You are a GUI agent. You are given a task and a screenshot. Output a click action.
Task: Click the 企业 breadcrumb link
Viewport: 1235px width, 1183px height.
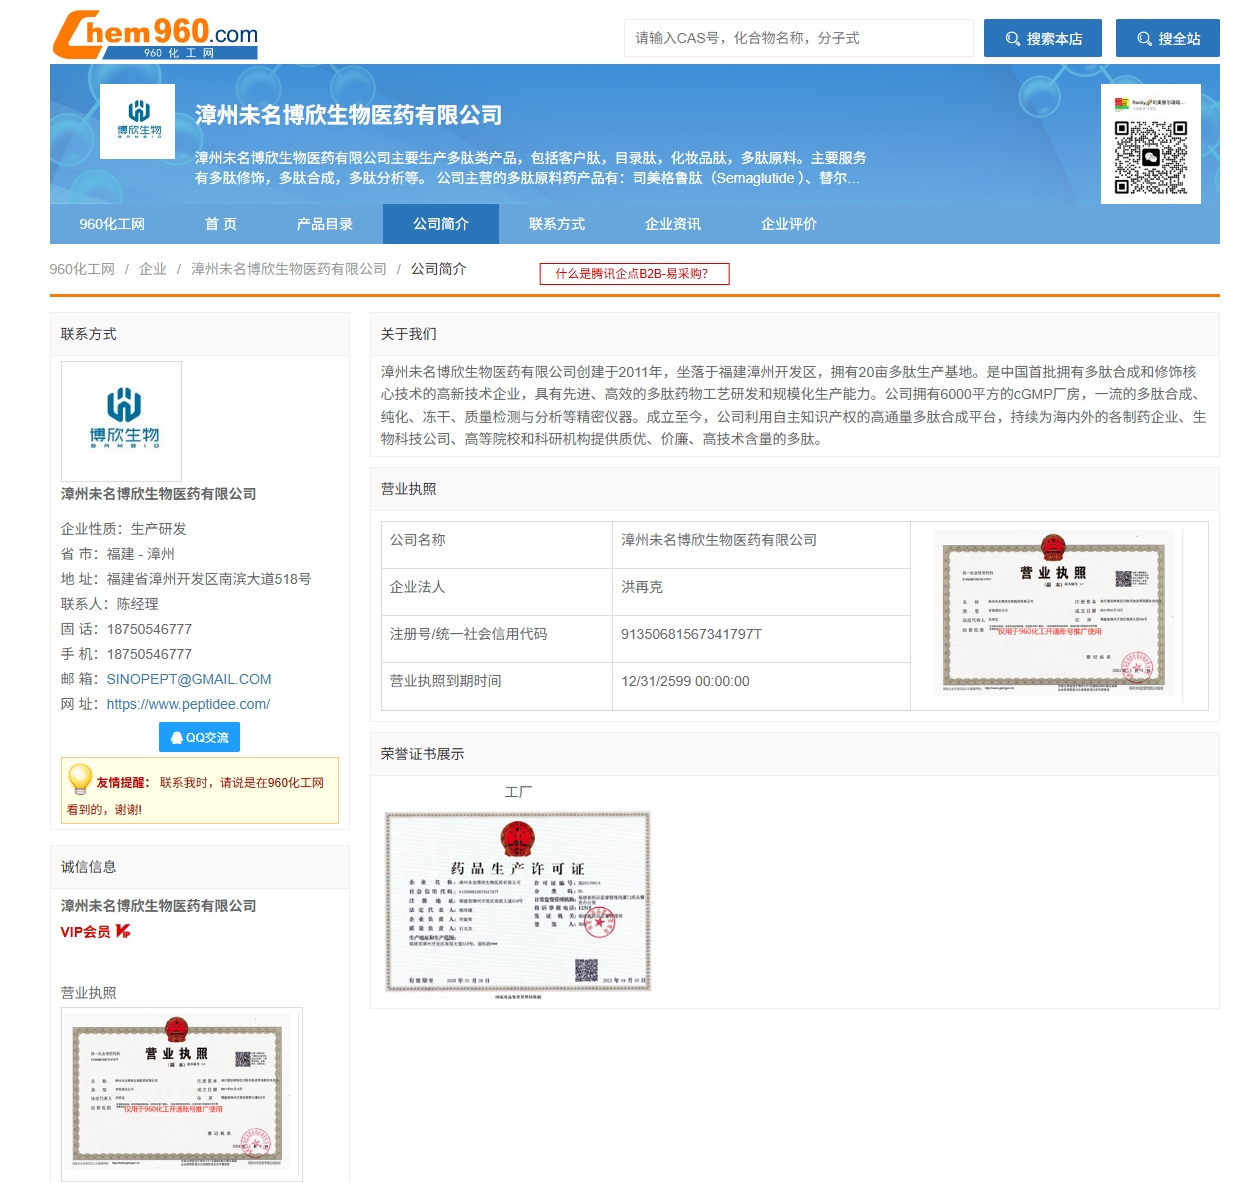[x=153, y=269]
